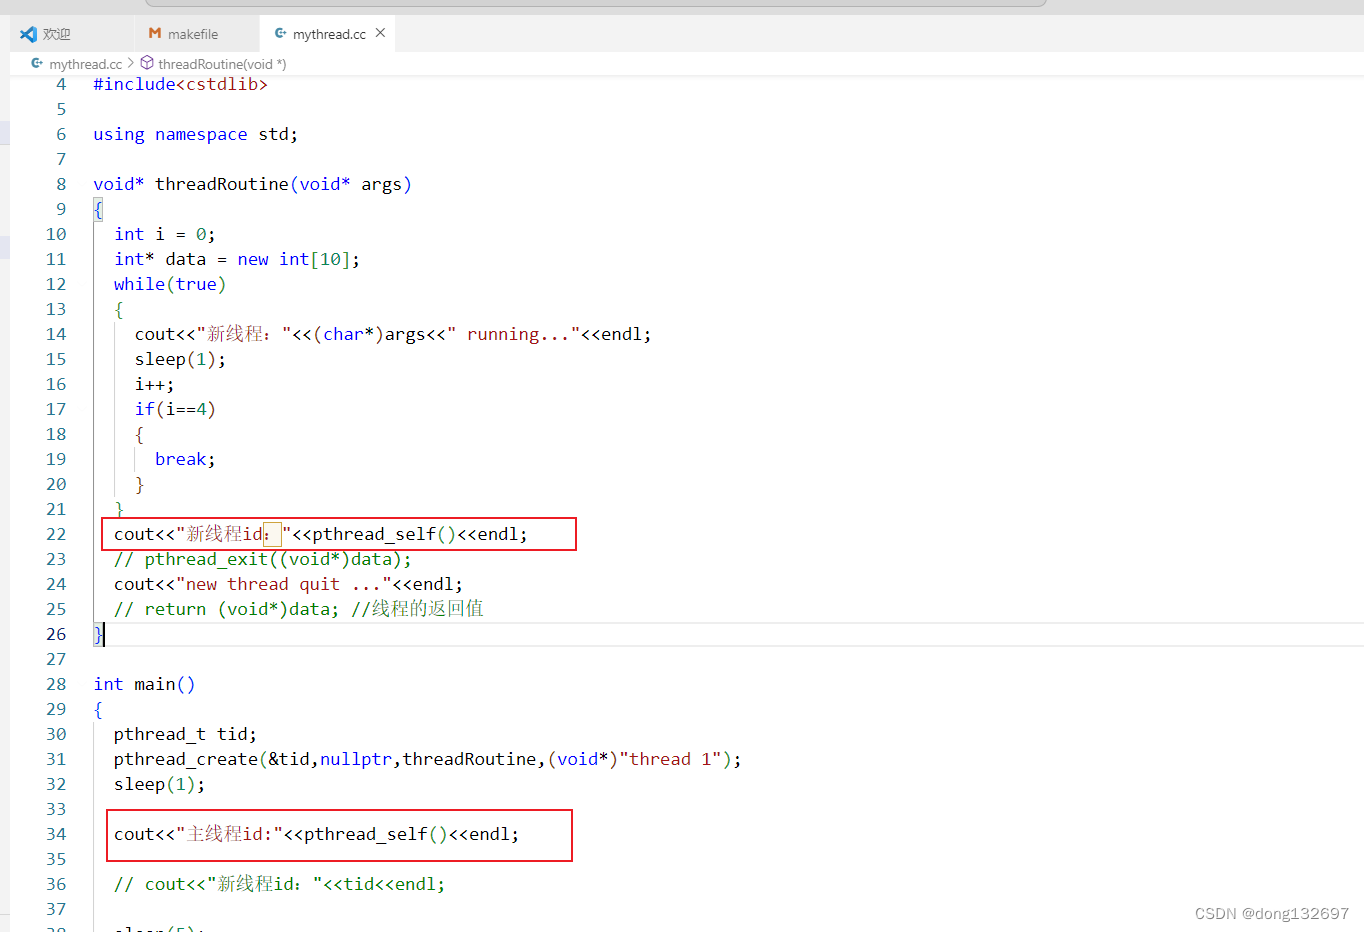Click line number 22 in the gutter
Viewport: 1364px width, 932px height.
point(56,534)
